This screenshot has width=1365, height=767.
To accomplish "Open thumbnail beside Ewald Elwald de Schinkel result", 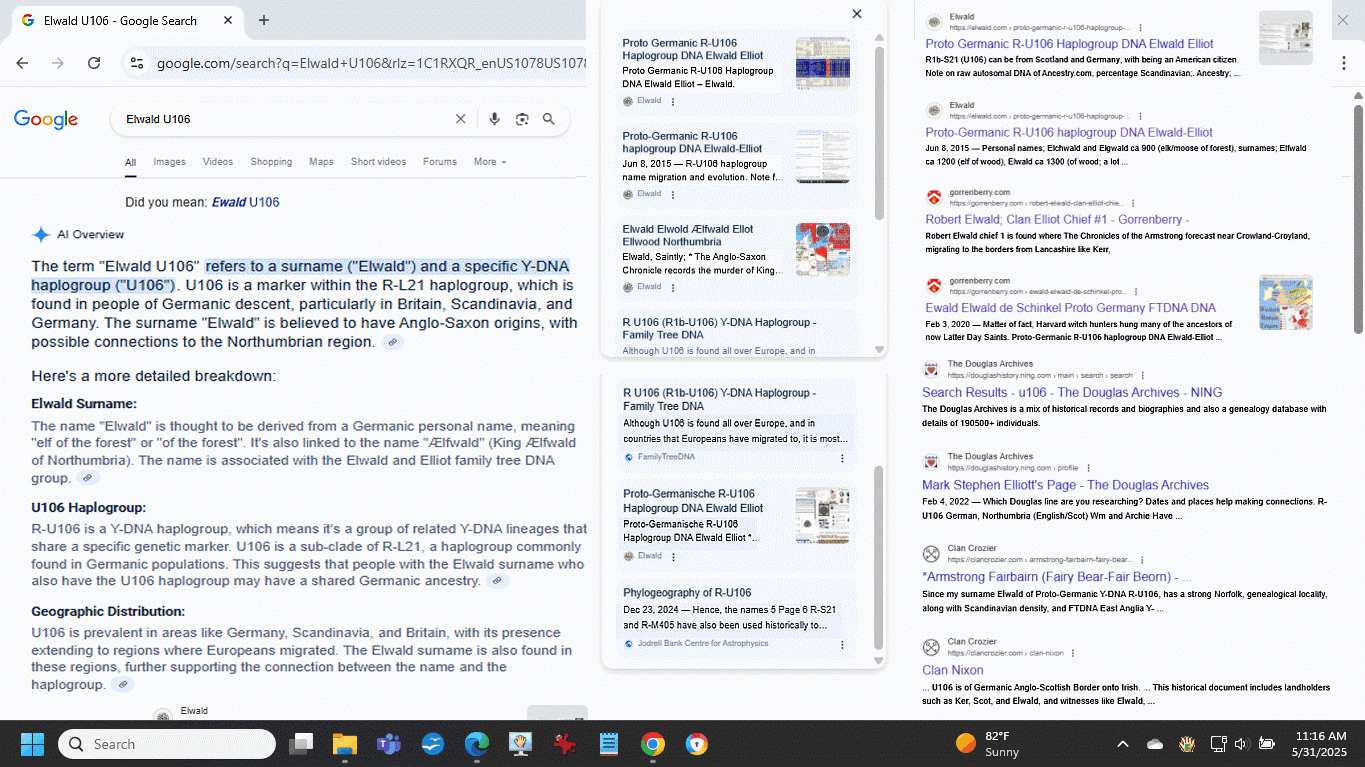I will tap(1286, 302).
